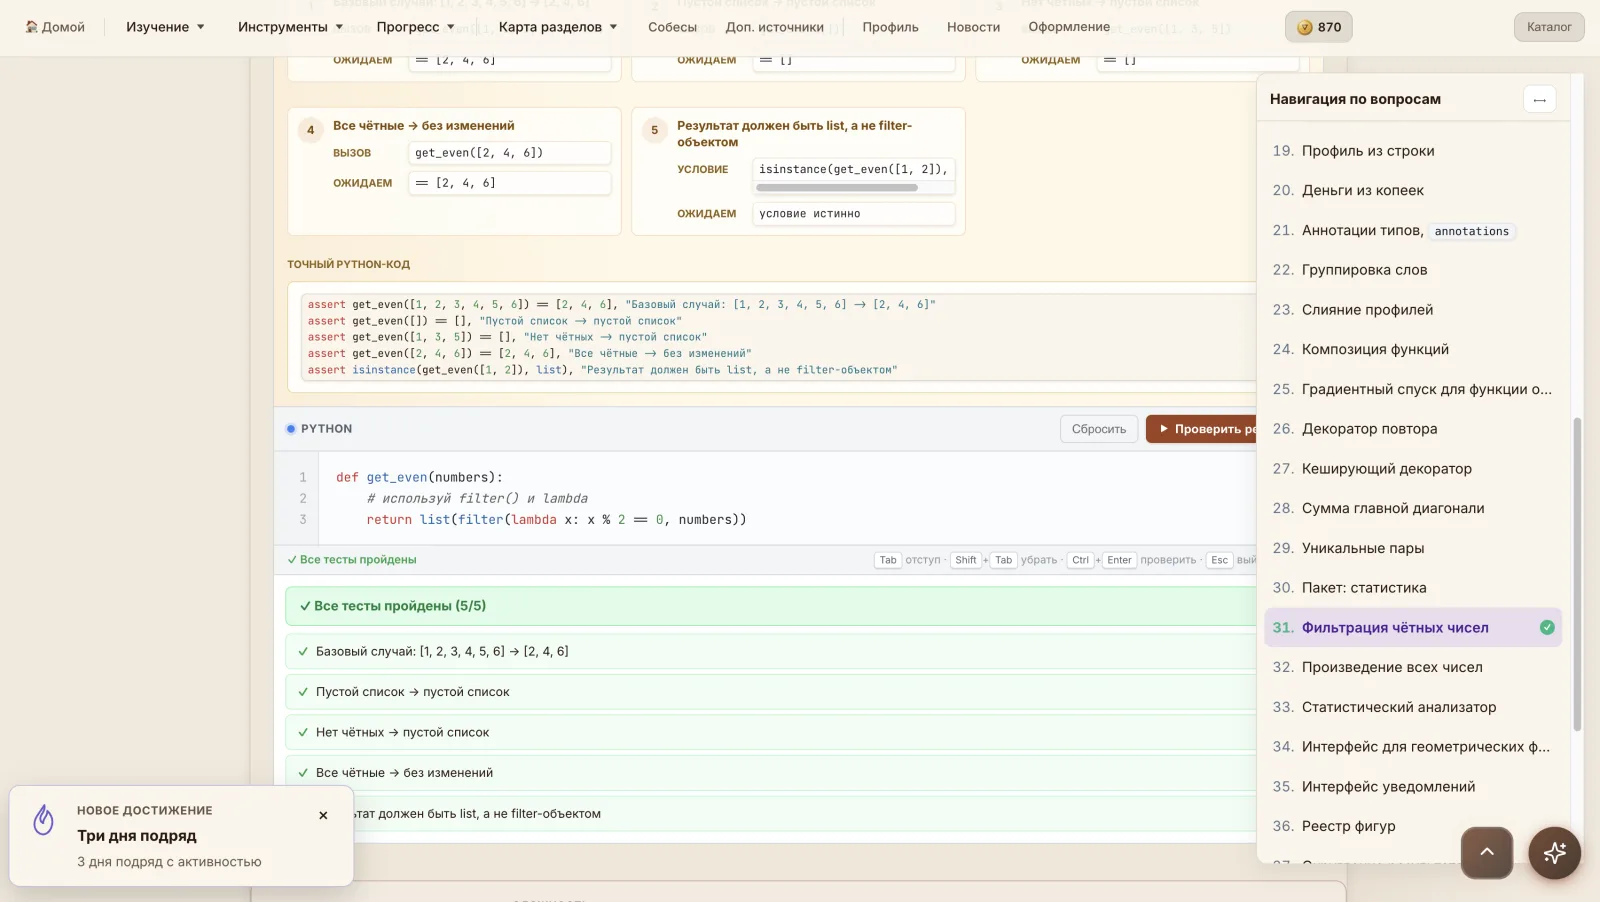Run the Проверить check button

pos(1201,429)
